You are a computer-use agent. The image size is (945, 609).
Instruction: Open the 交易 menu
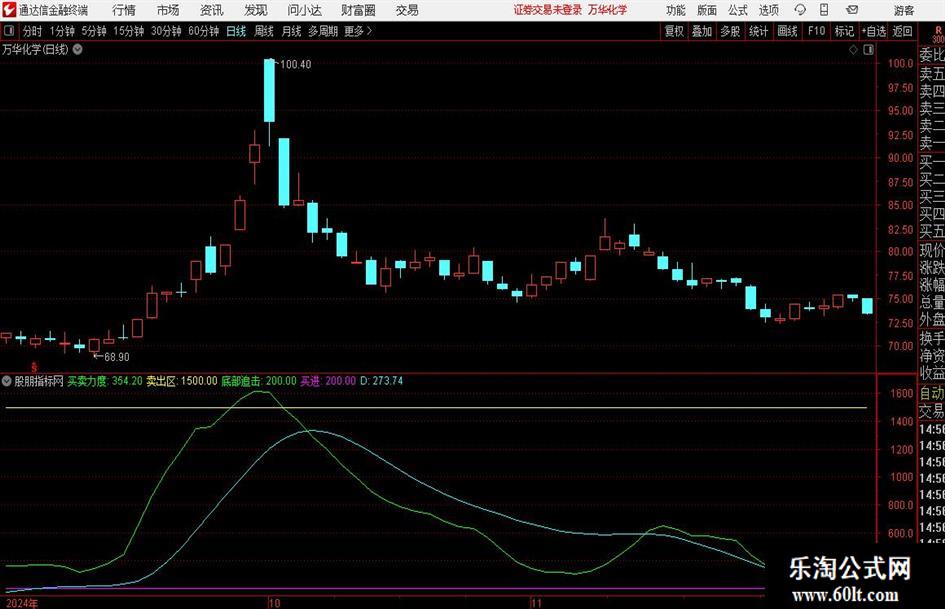point(407,10)
